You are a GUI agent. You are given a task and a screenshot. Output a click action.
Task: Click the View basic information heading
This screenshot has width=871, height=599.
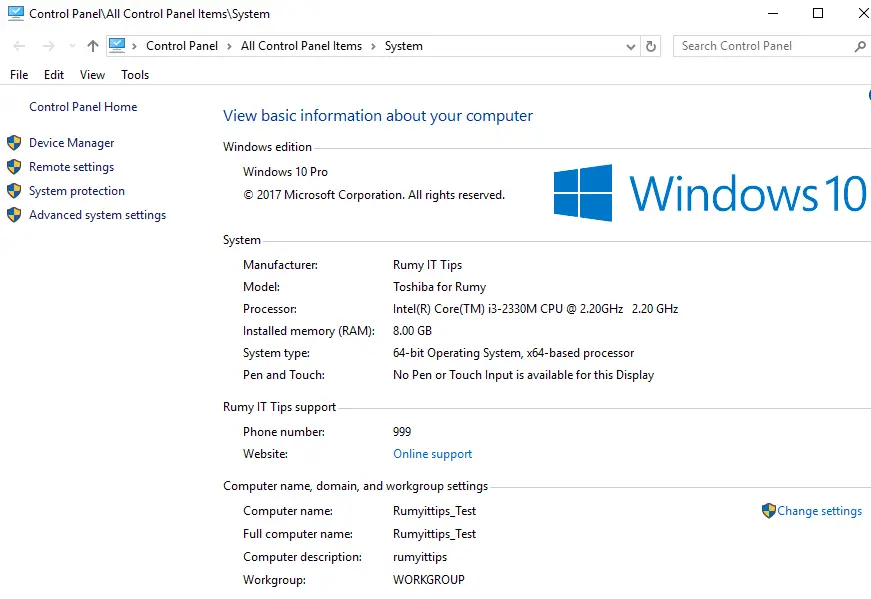point(378,116)
